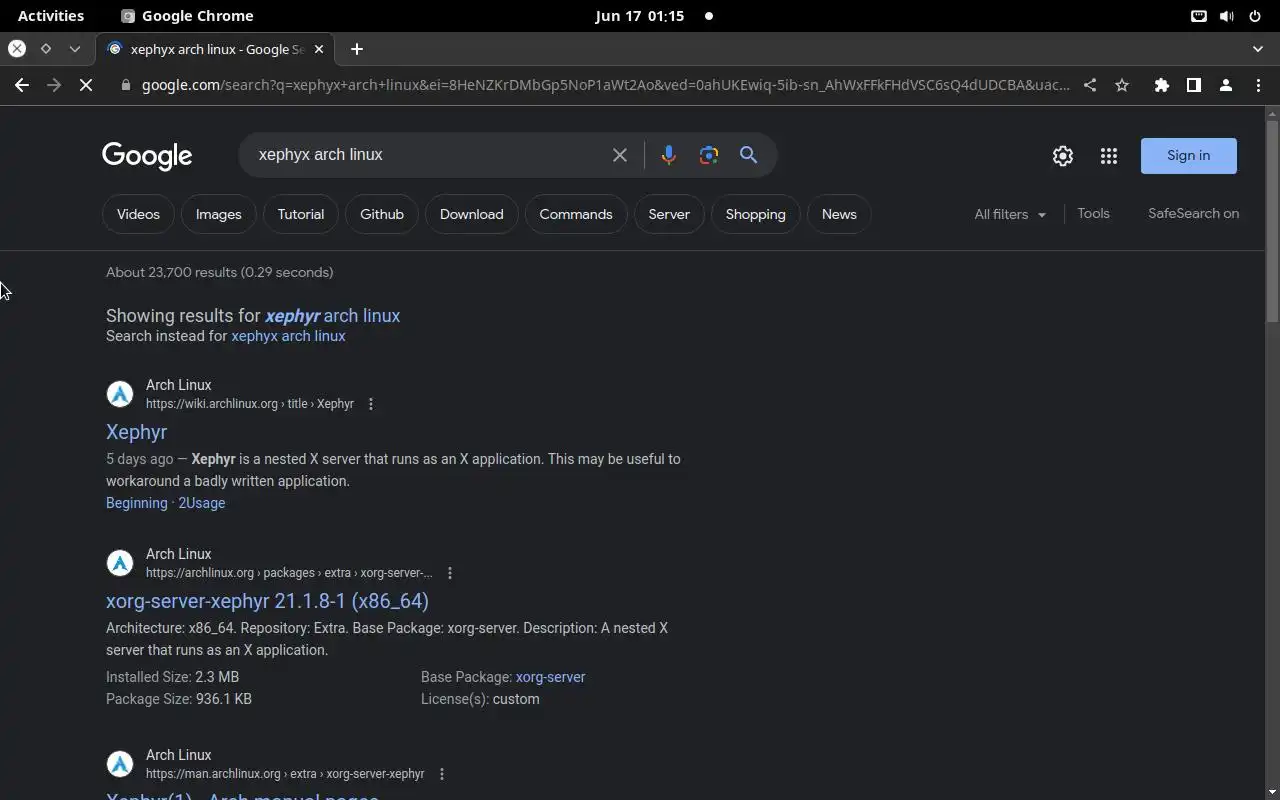Go to the Google logo homepage

(x=147, y=156)
